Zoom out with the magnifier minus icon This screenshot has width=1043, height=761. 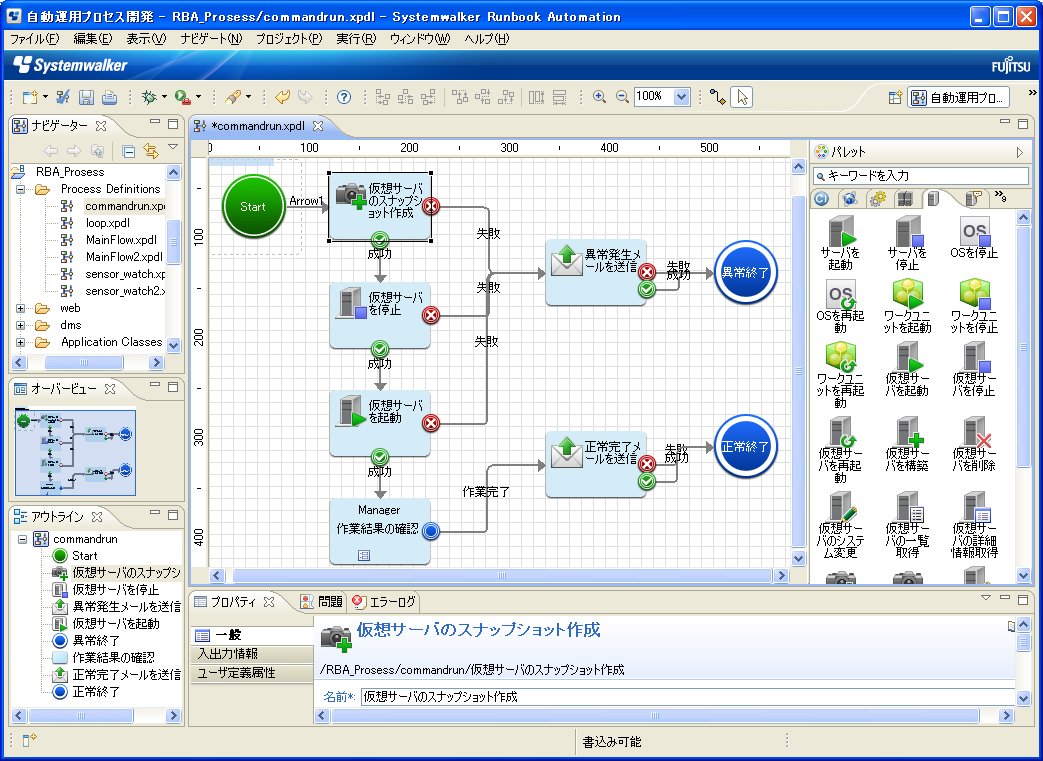(622, 97)
